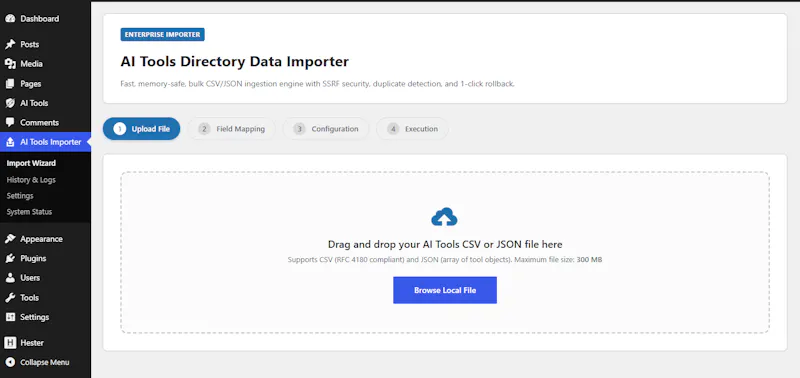The height and width of the screenshot is (378, 800).
Task: Select AI Tools Importer in sidebar
Action: tap(45, 142)
